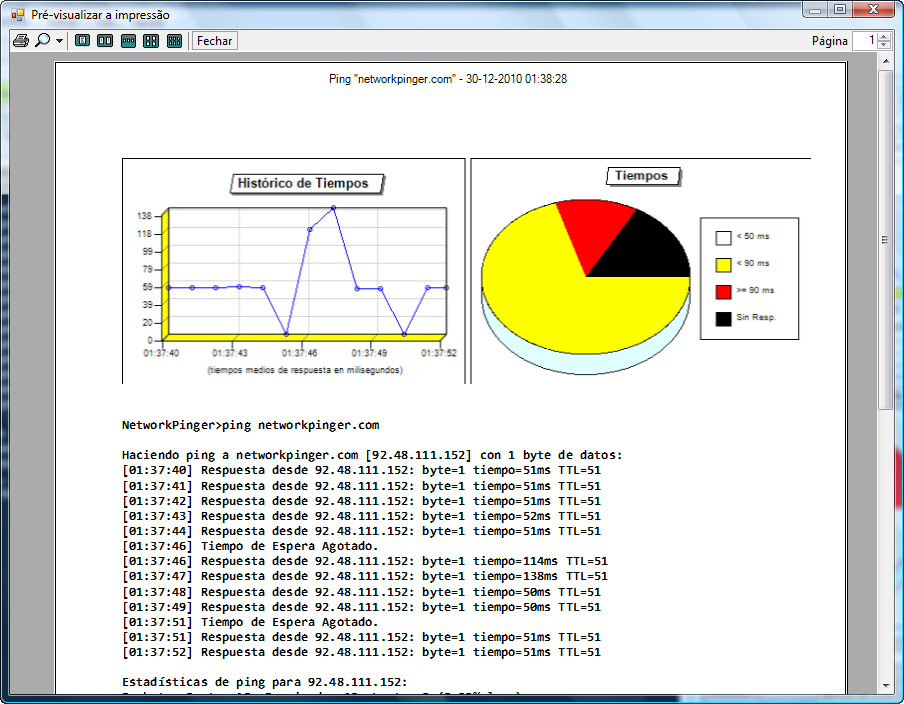Screen dimensions: 904x704
Task: Open the zoom level dropdown arrow
Action: [x=59, y=41]
